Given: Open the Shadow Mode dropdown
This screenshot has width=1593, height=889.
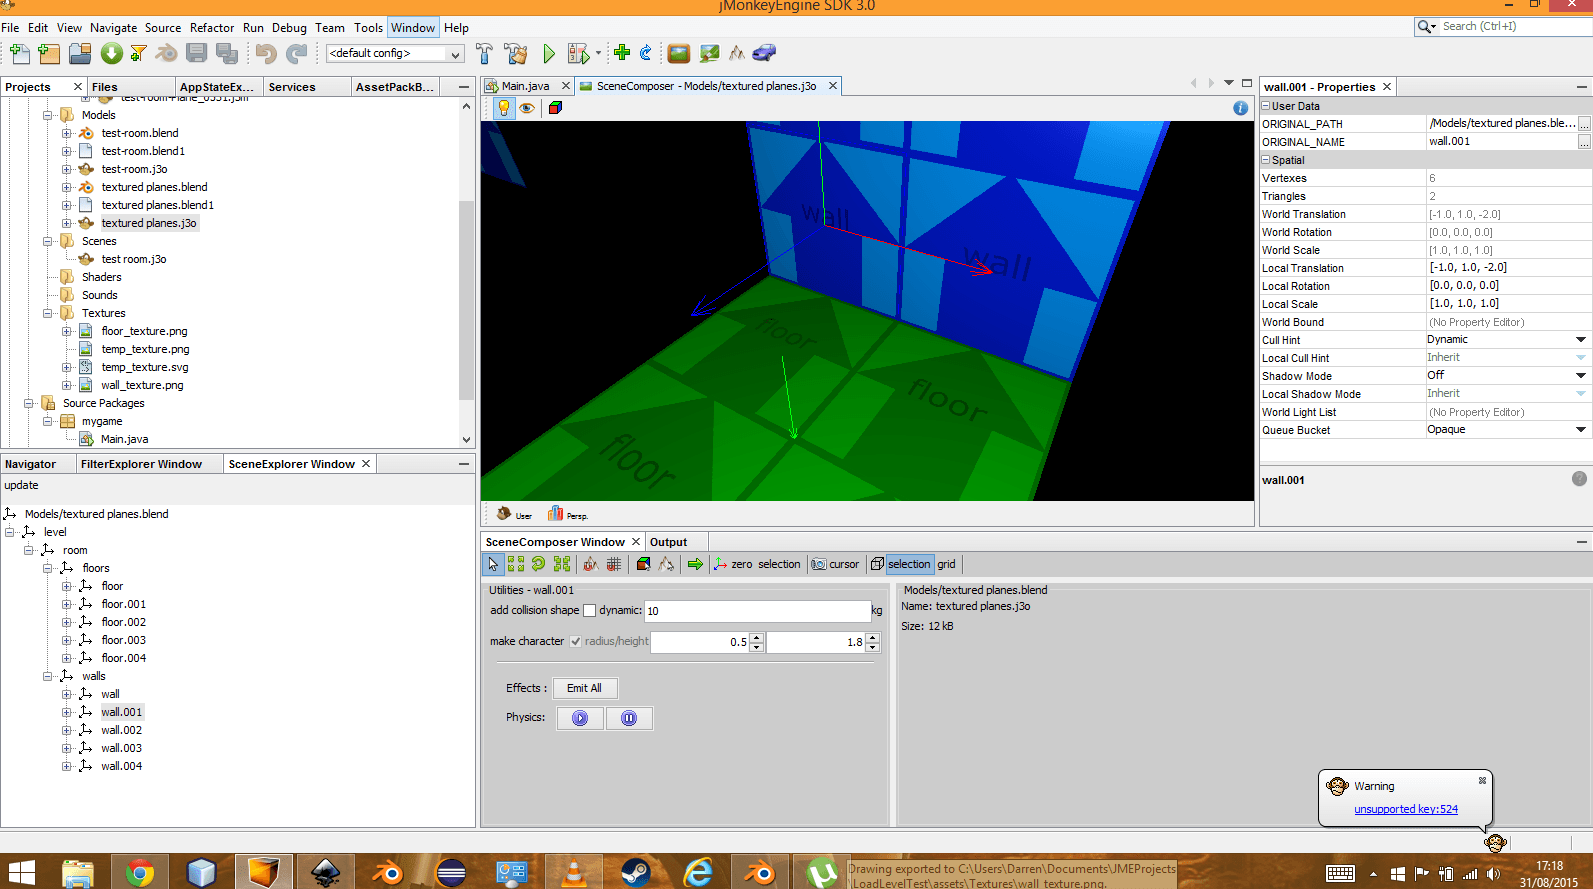Looking at the screenshot, I should [x=1581, y=376].
